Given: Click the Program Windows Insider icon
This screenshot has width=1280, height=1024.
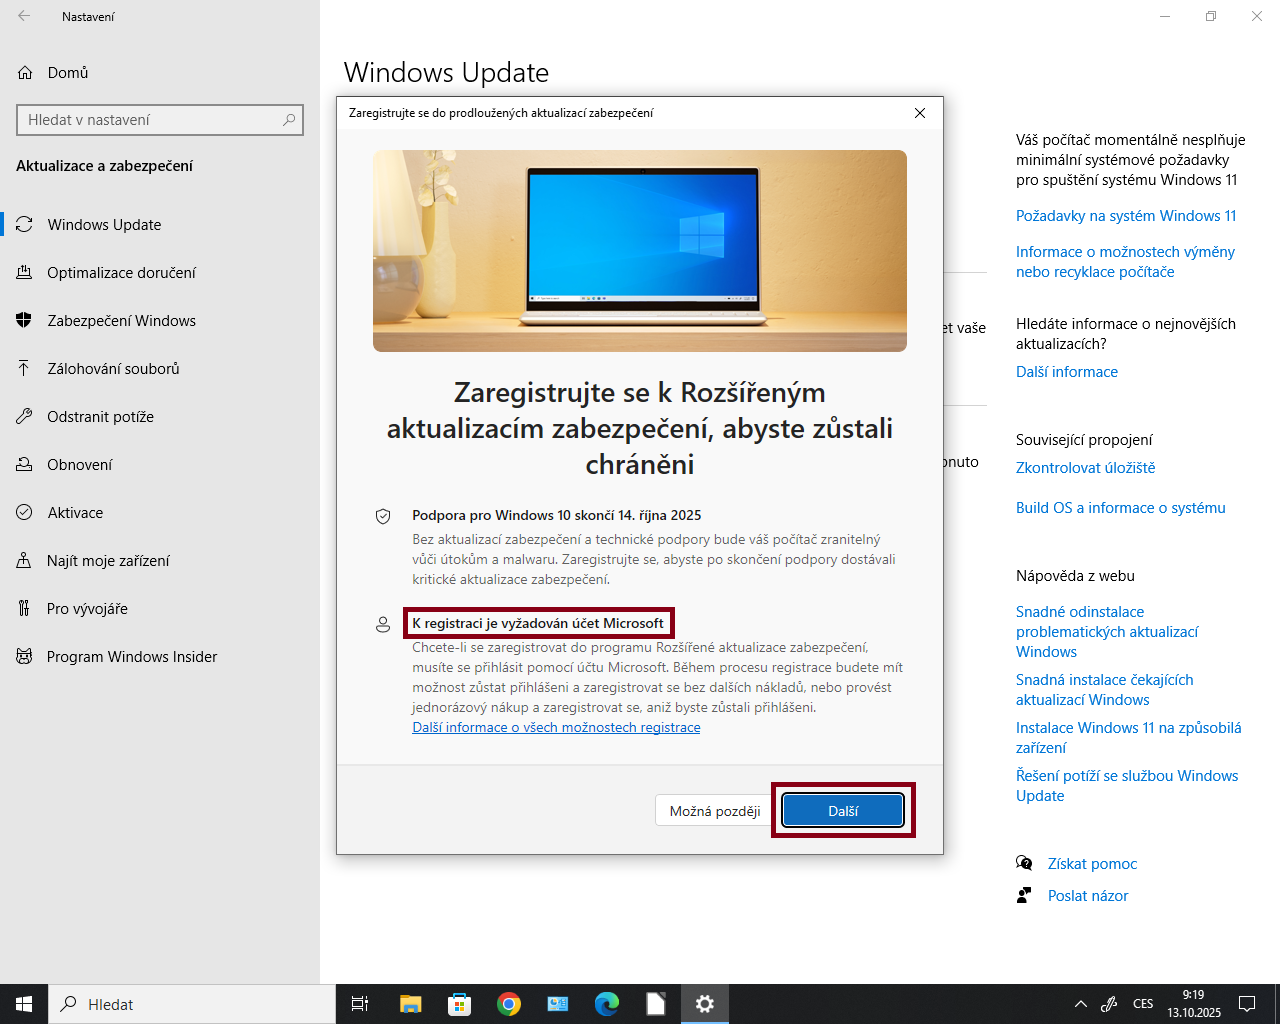Looking at the screenshot, I should 25,656.
